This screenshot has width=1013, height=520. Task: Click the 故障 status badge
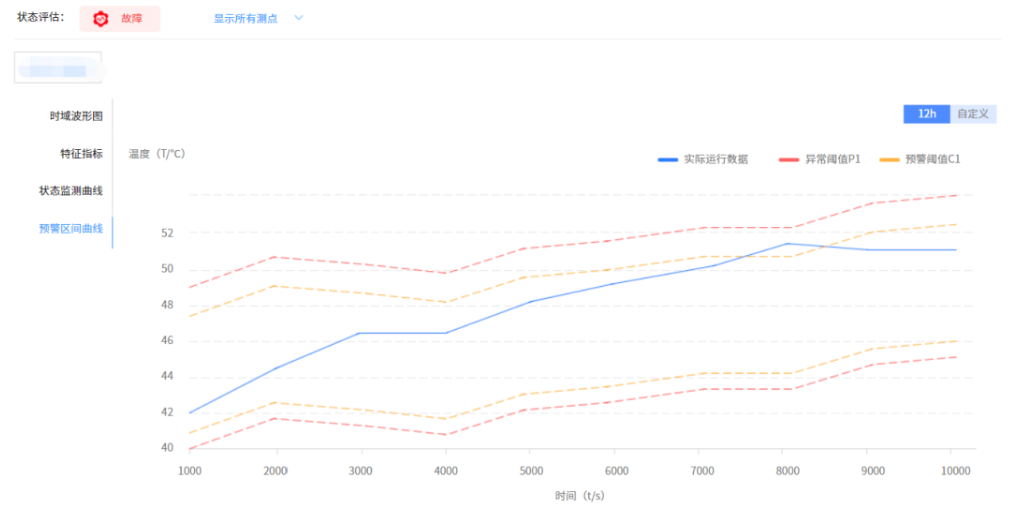(131, 19)
